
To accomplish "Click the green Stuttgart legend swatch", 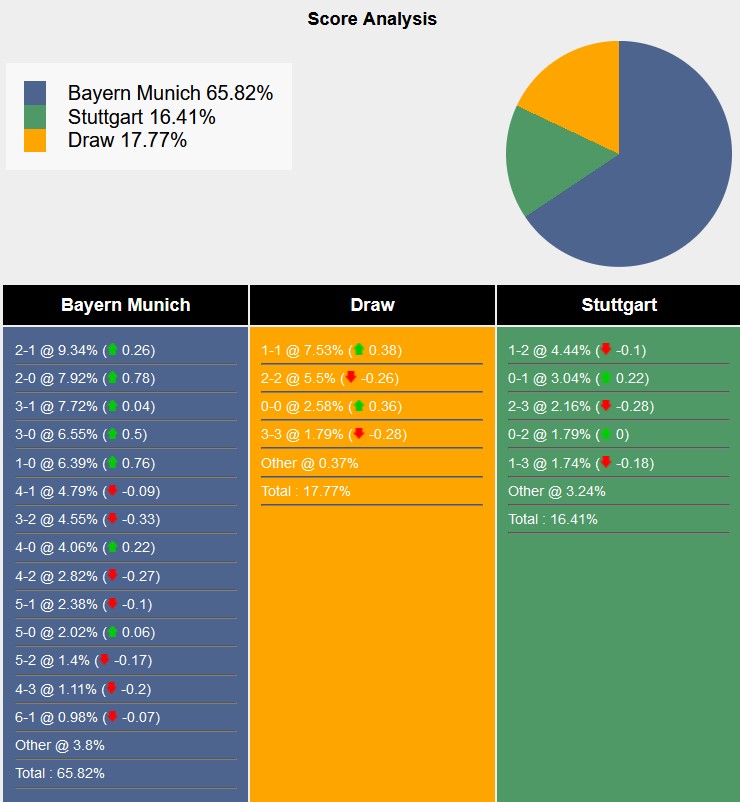I will click(x=35, y=117).
